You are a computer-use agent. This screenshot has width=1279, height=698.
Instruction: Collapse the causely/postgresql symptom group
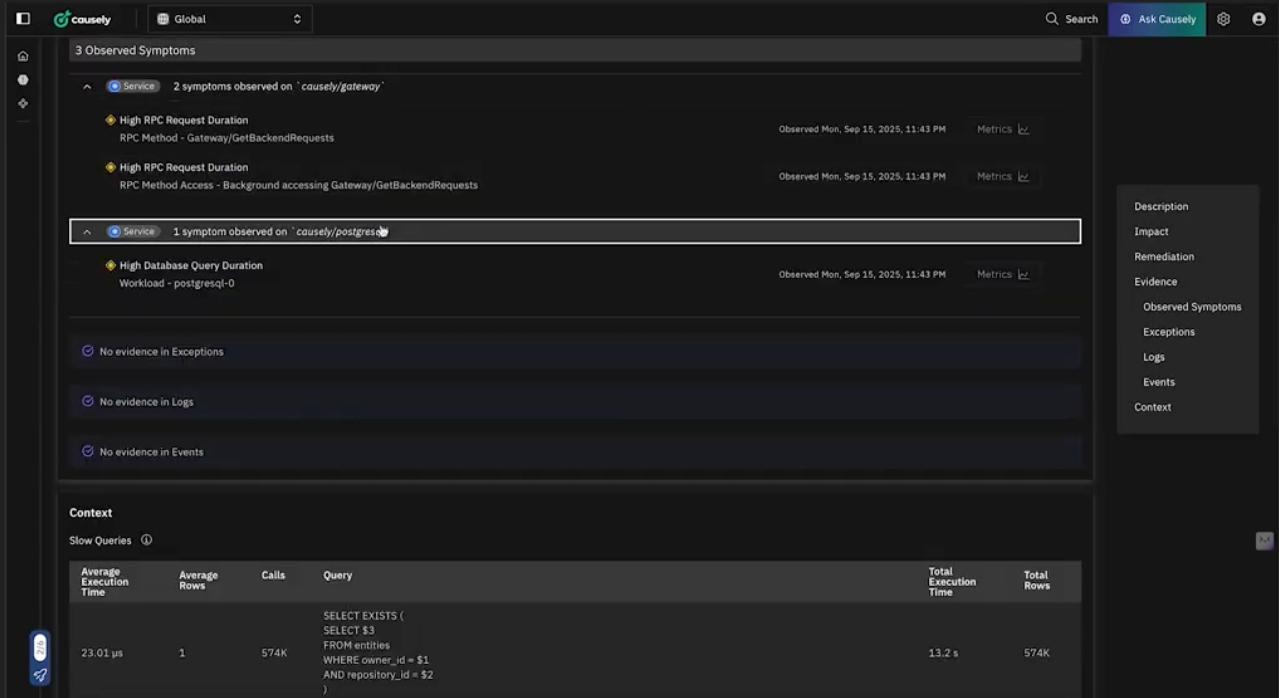(x=86, y=231)
